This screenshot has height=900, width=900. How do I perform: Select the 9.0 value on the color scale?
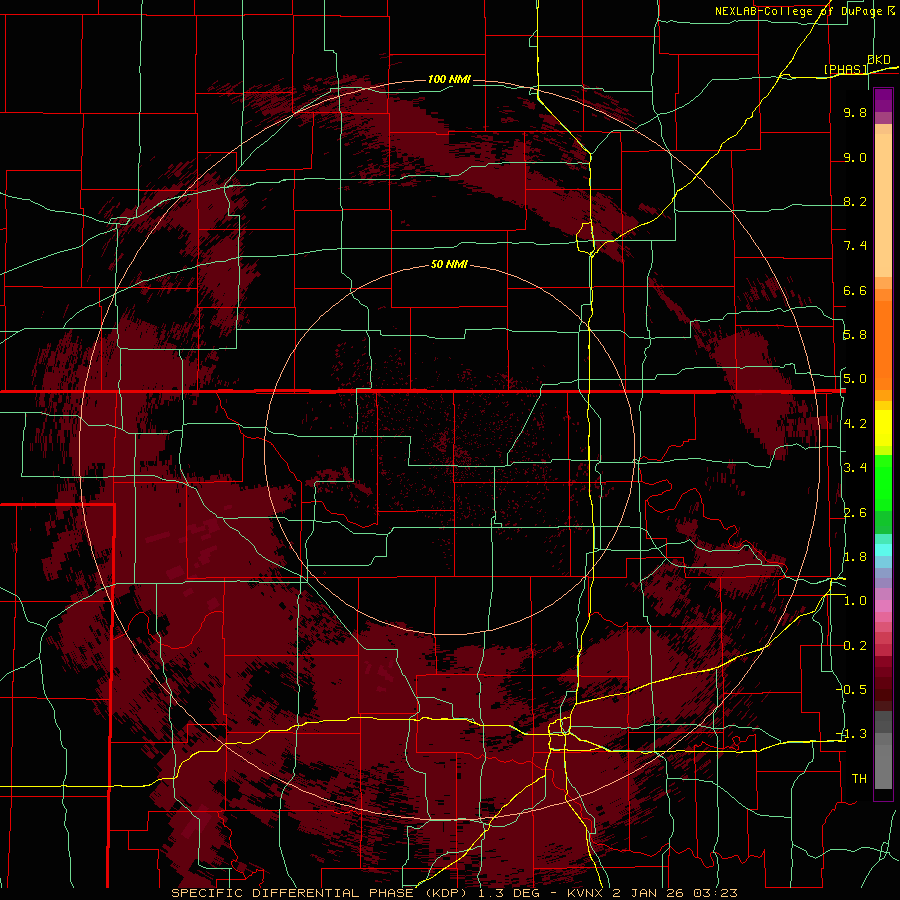(x=855, y=157)
